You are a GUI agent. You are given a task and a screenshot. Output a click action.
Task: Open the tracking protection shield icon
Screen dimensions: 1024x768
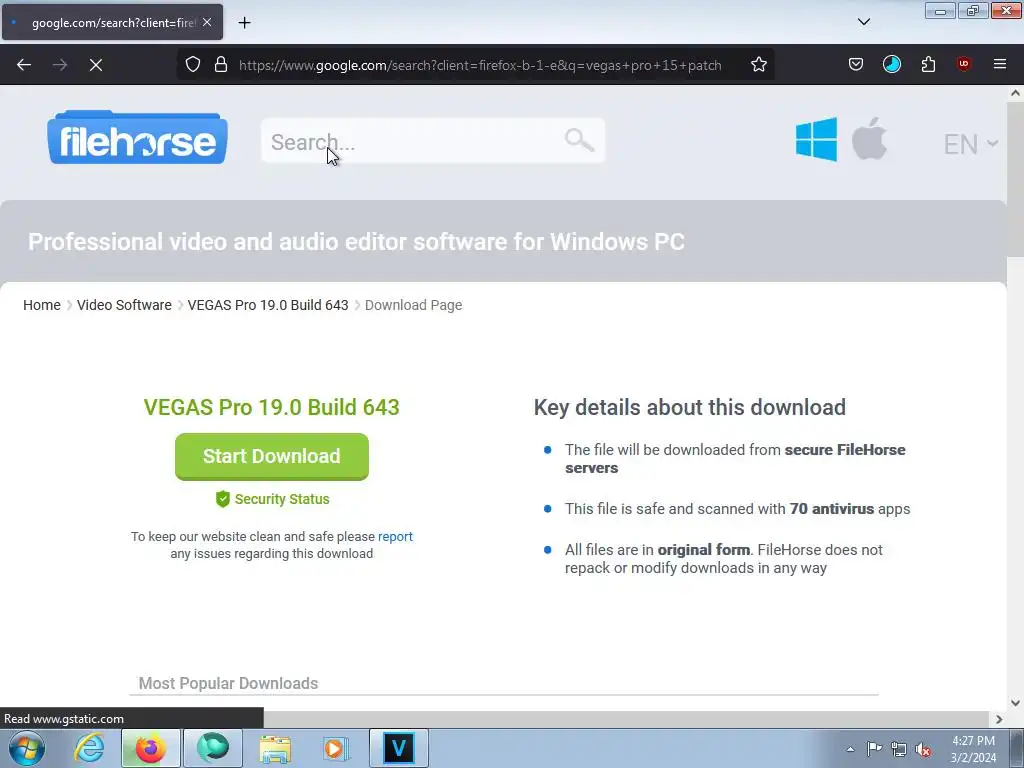(193, 64)
